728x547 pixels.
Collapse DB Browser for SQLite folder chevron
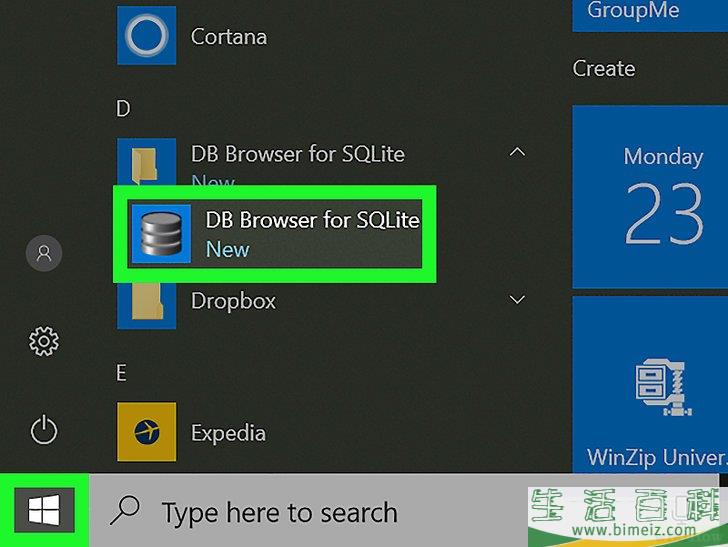pyautogui.click(x=517, y=153)
